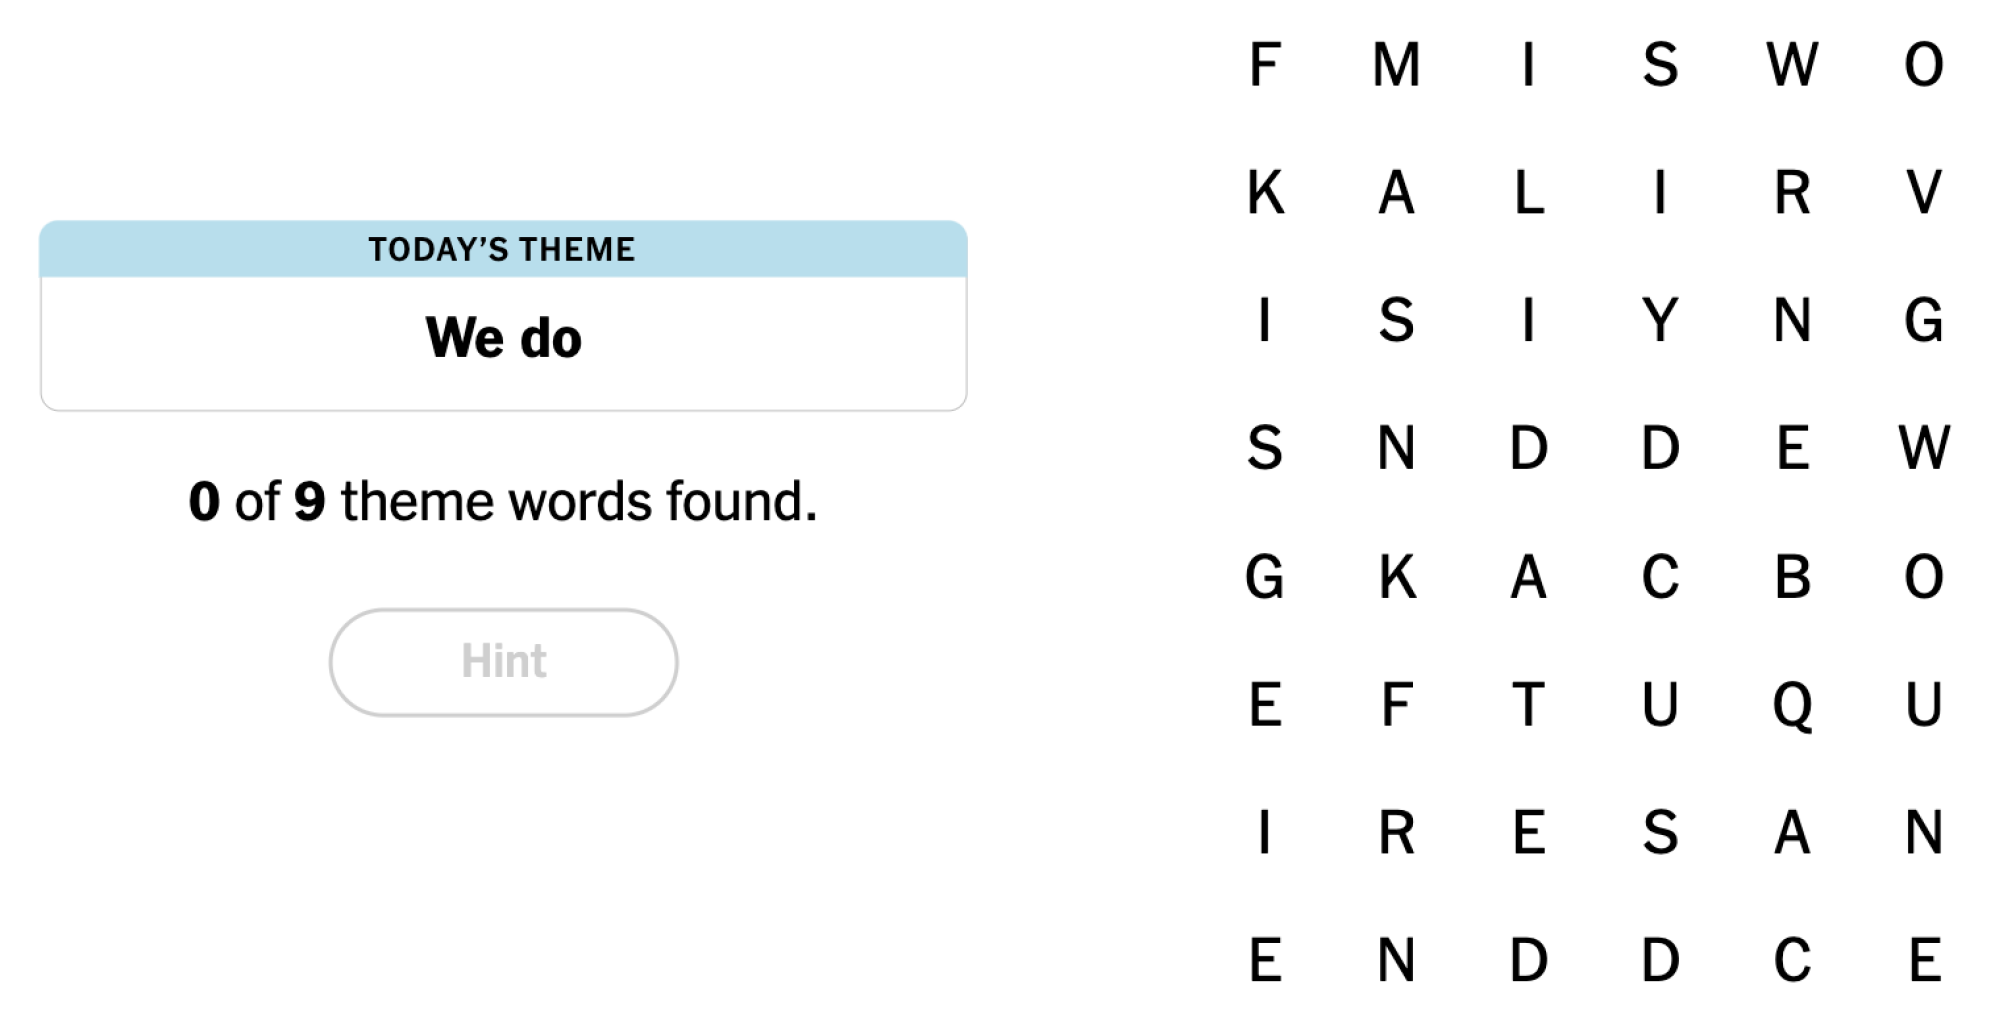Select the letter L in the grid
Screen dimensions: 1999x1022
pos(1528,193)
